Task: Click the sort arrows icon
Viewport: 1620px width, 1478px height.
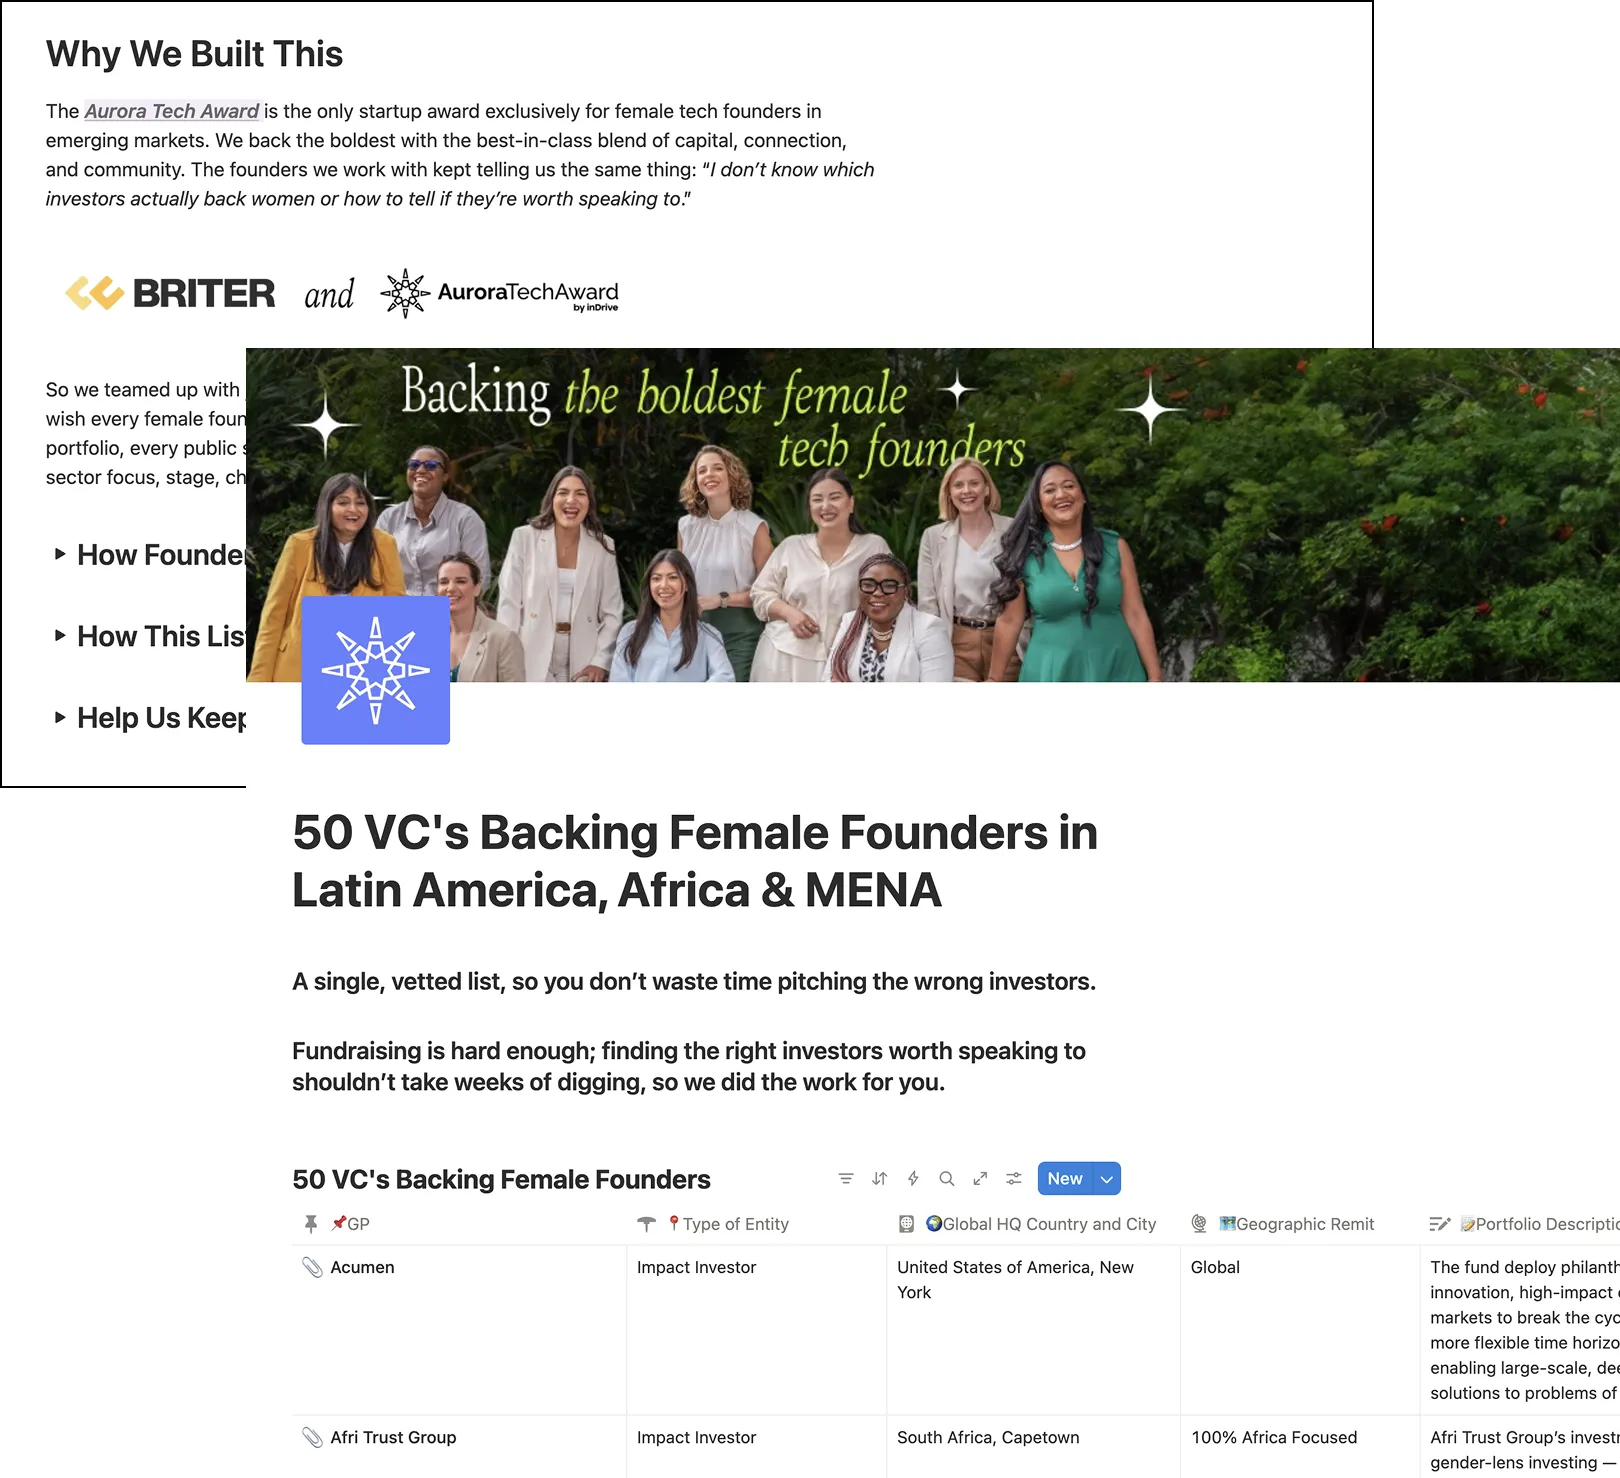Action: pos(880,1179)
